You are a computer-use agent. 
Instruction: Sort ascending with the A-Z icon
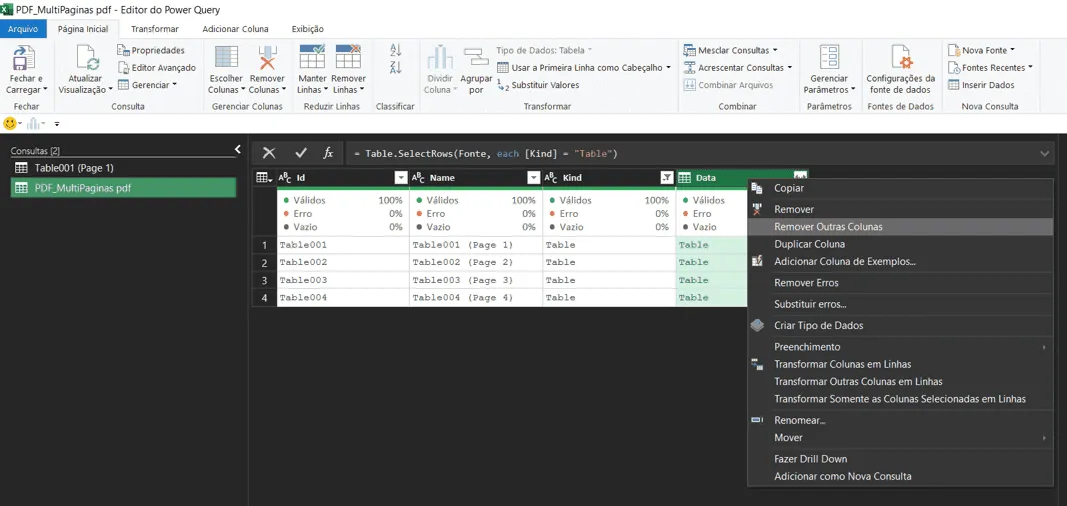pos(395,50)
